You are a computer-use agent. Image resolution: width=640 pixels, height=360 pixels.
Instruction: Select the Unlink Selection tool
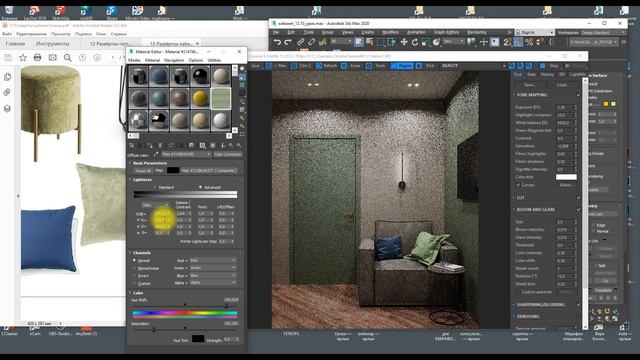(x=311, y=42)
